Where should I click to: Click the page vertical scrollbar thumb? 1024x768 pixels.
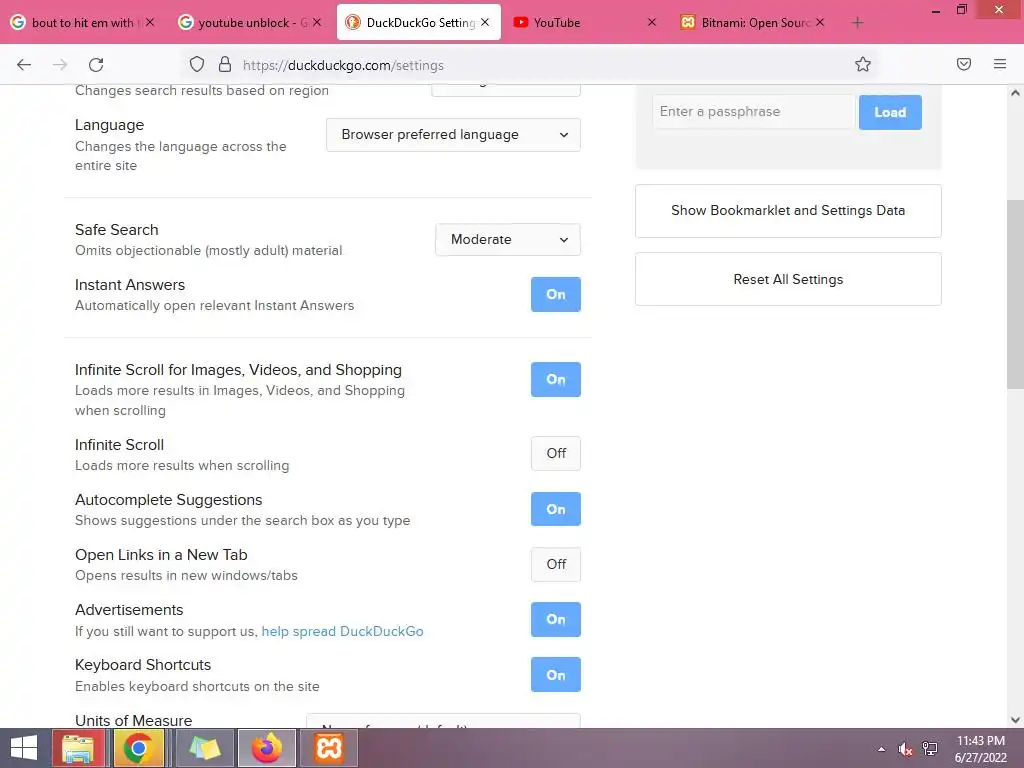[x=1015, y=294]
